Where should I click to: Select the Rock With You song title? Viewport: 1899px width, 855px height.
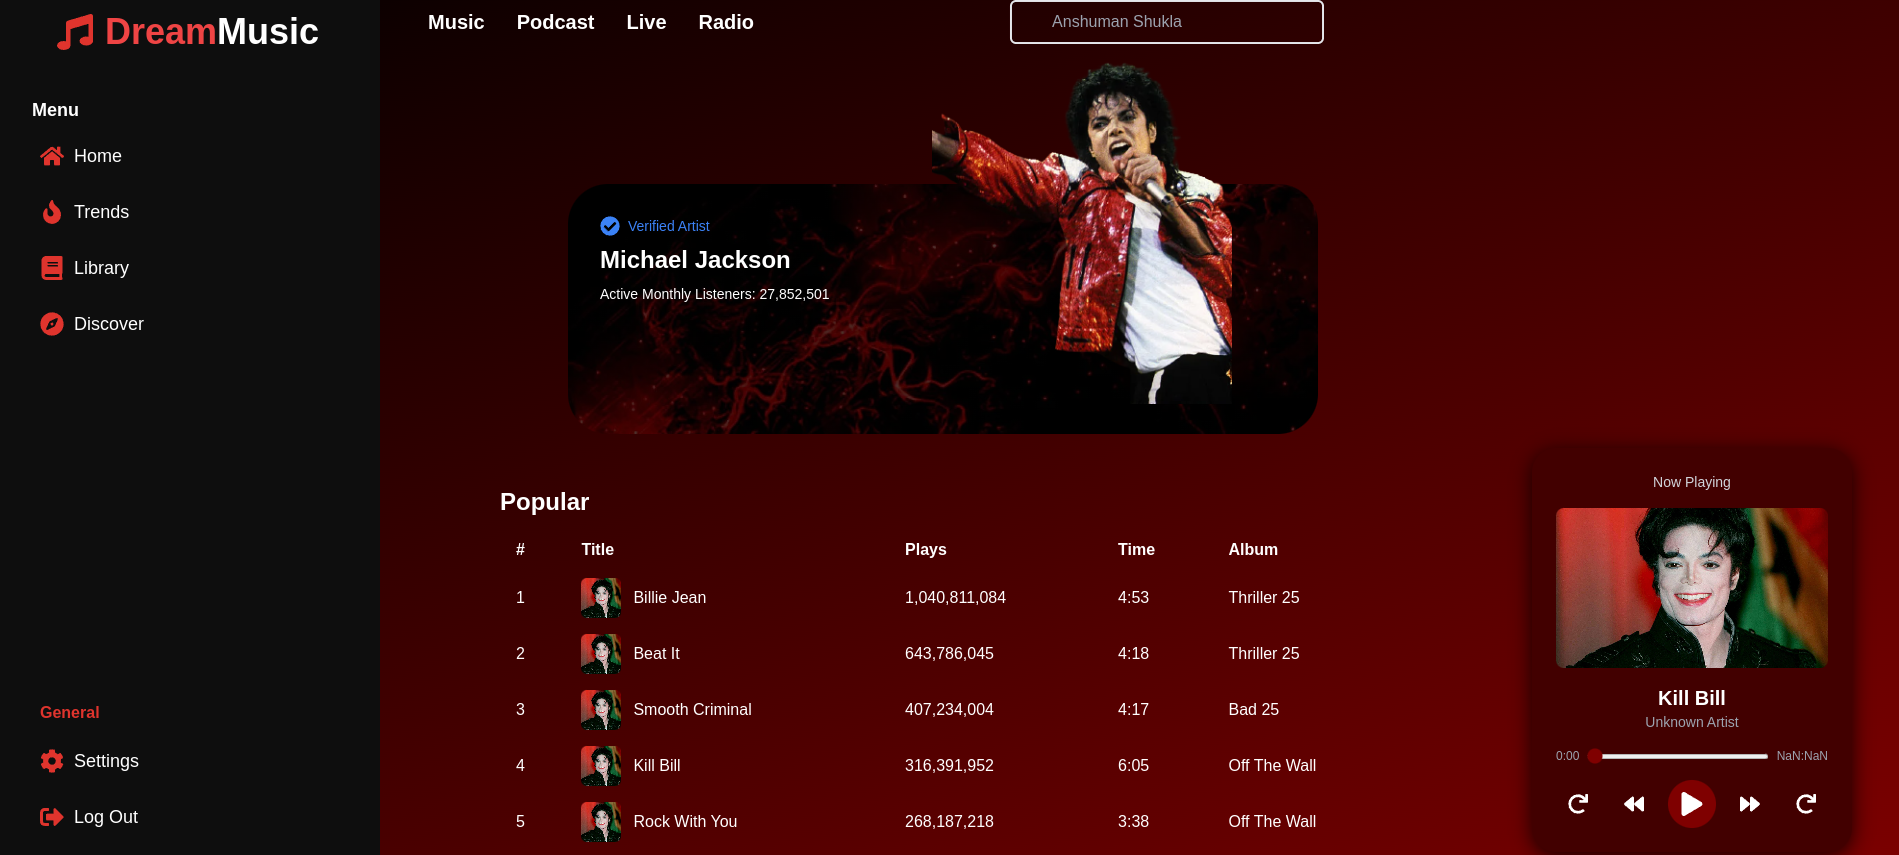pyautogui.click(x=685, y=822)
